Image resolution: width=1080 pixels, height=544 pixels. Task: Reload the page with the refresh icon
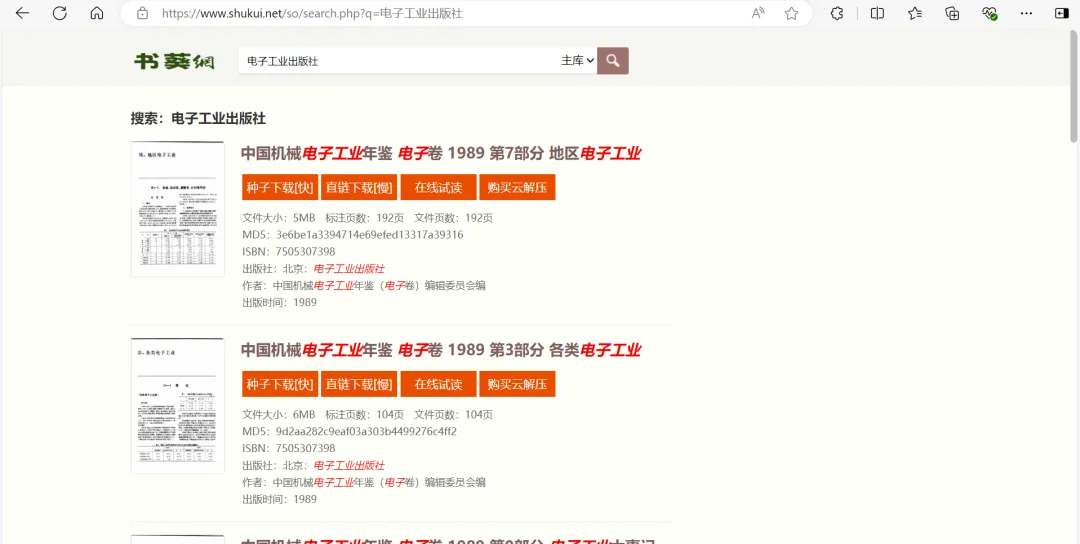click(60, 13)
